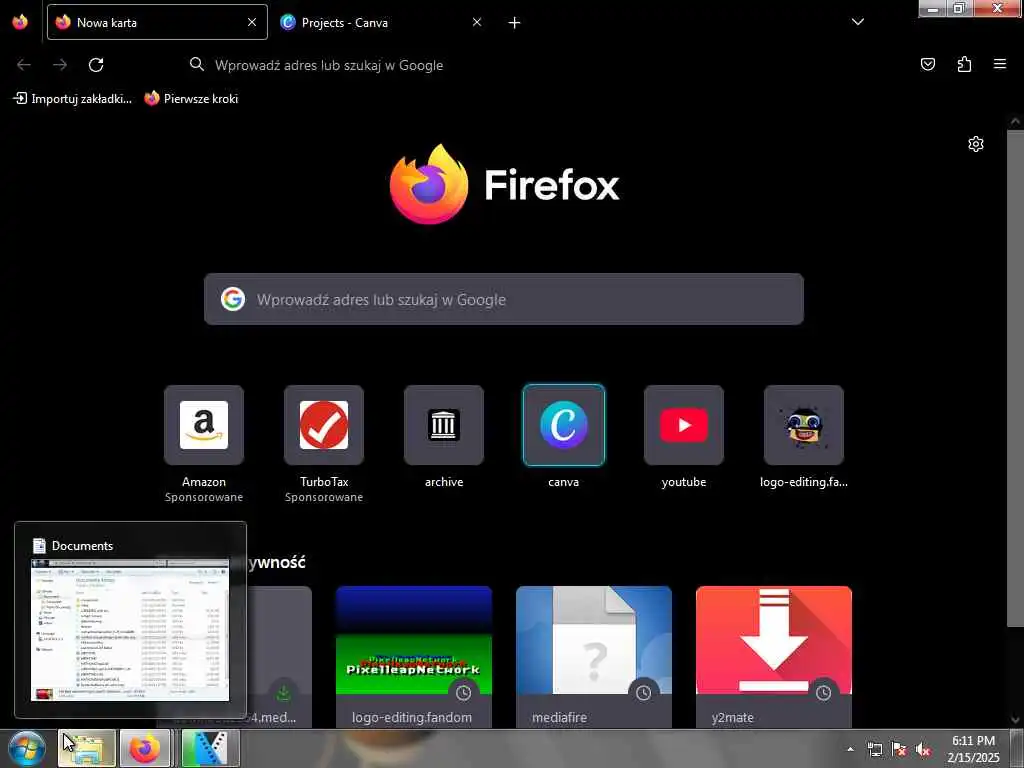
Task: Open the logo-editing.fandom recent card
Action: [414, 657]
